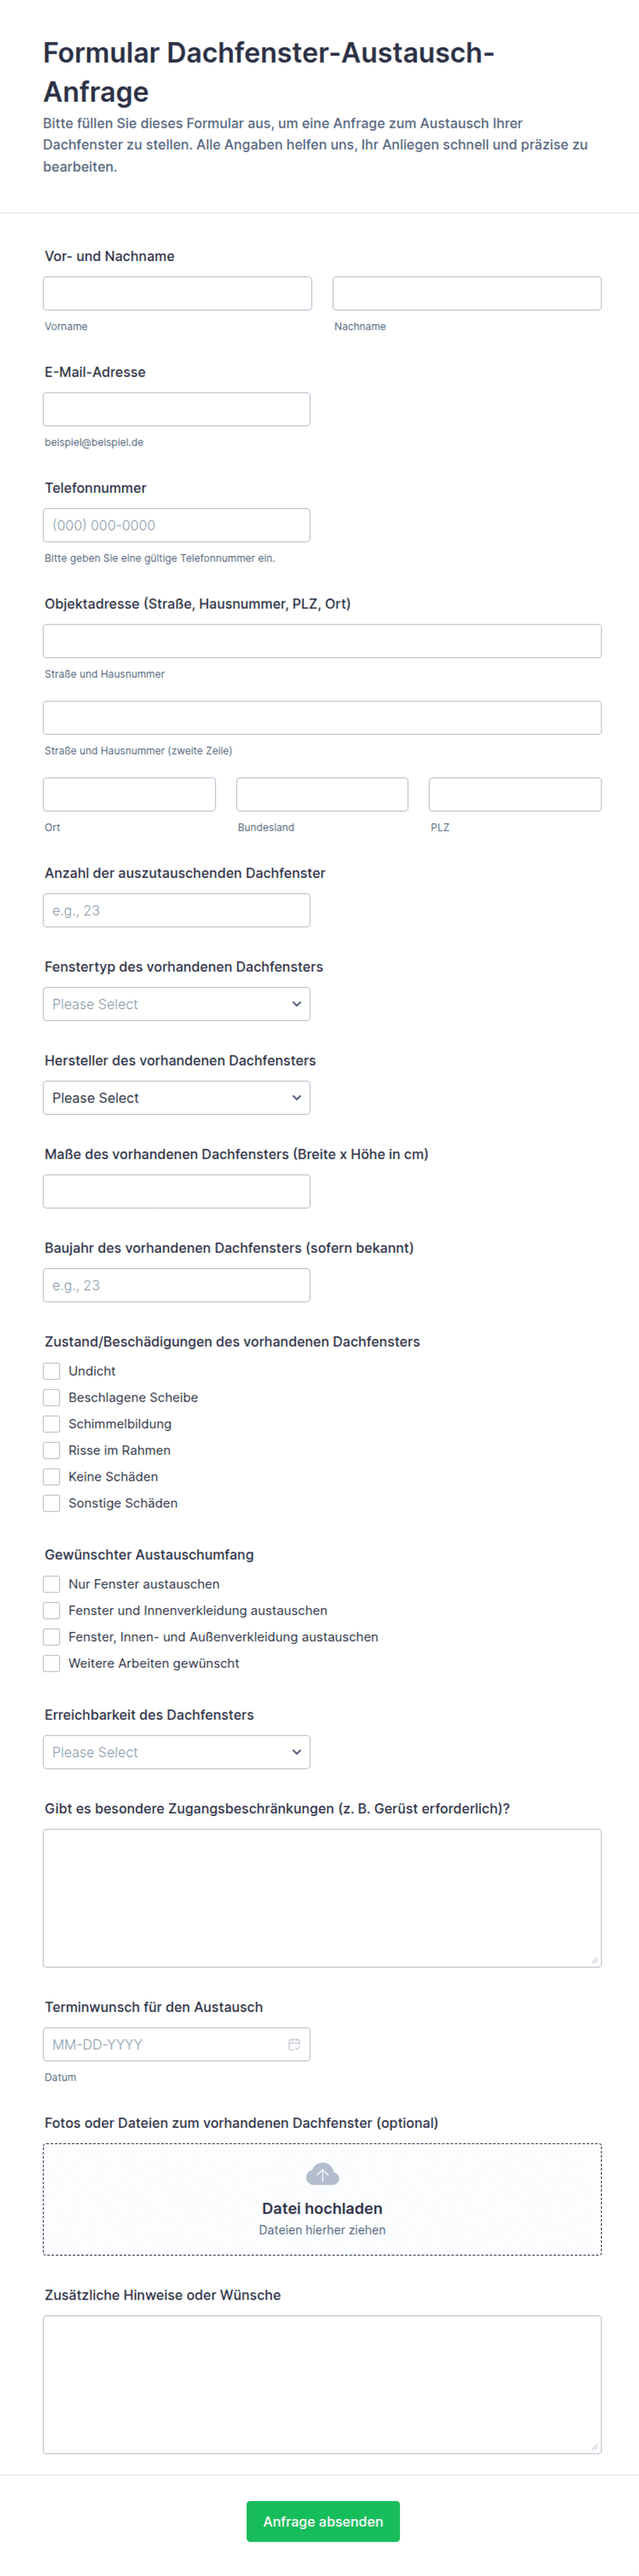The height and width of the screenshot is (2576, 639).
Task: Open the Fenstertyp dropdown
Action: coord(177,1004)
